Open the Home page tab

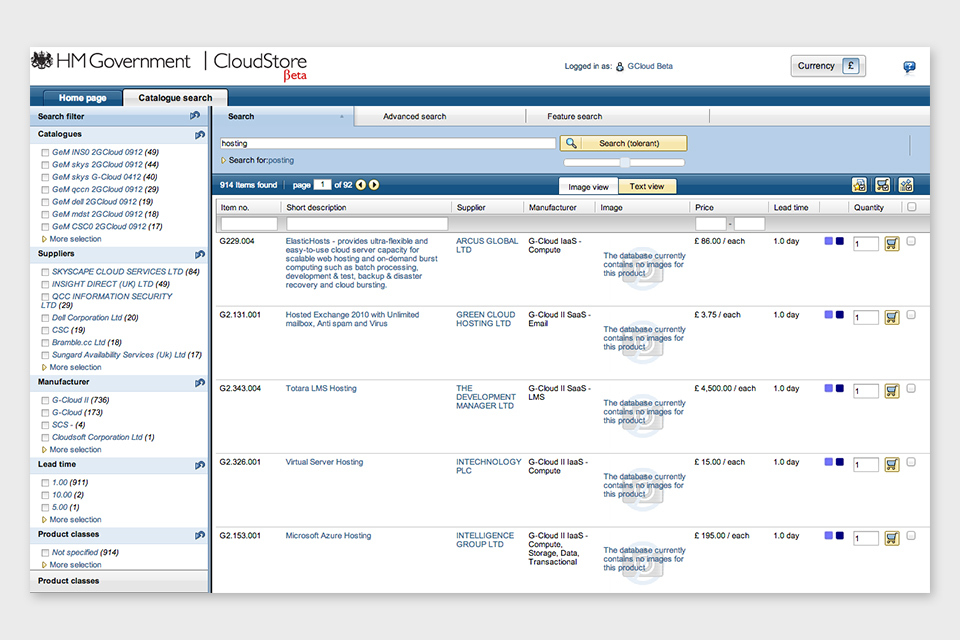click(x=82, y=98)
